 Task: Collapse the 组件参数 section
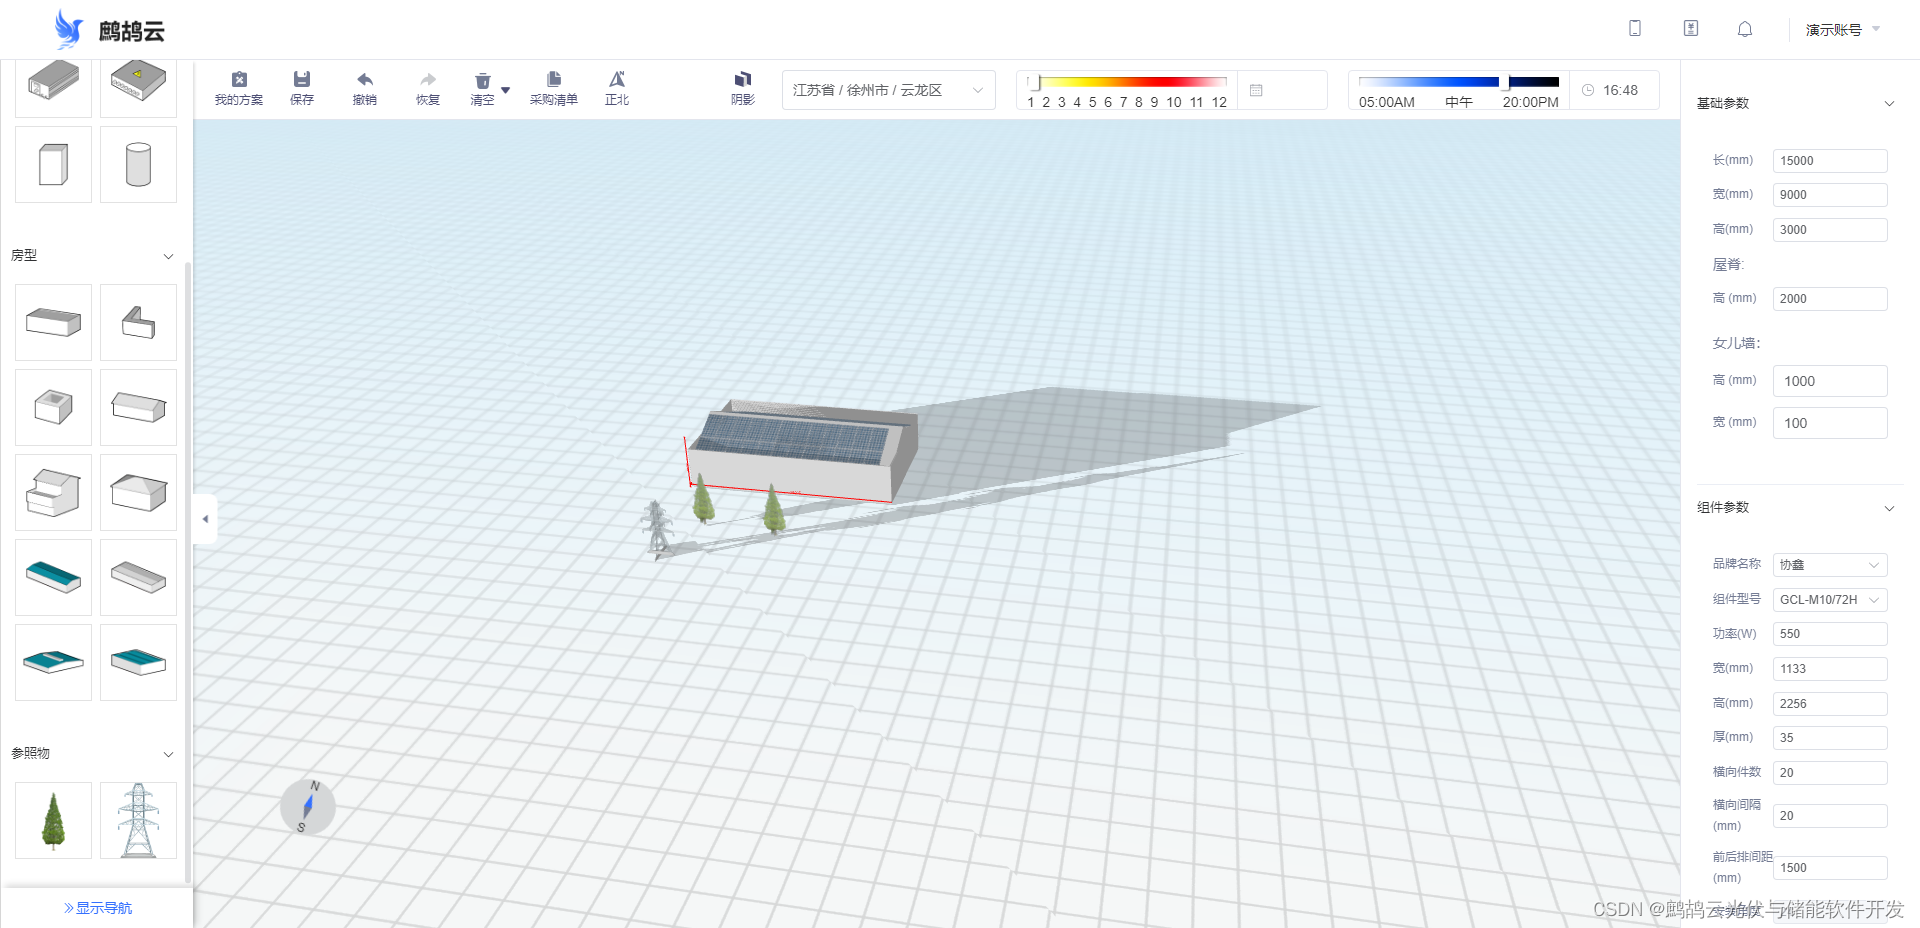click(x=1889, y=508)
